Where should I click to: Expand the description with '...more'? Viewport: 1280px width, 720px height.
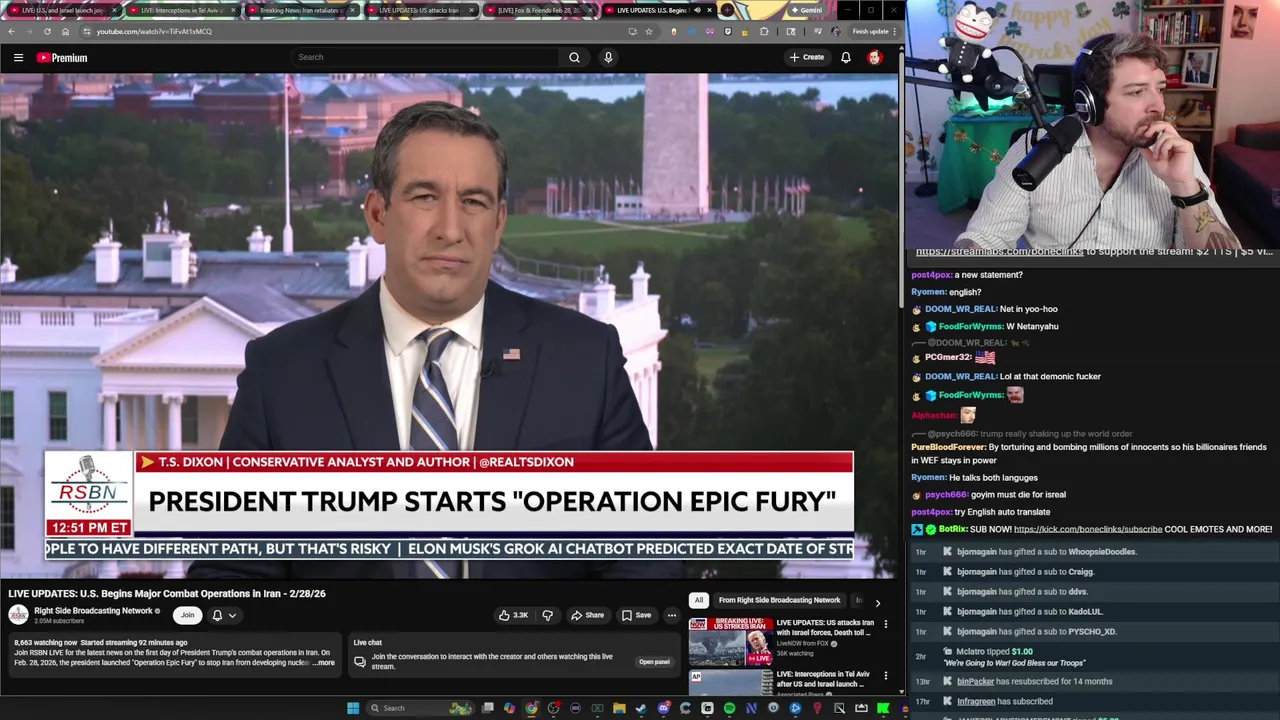(x=323, y=663)
